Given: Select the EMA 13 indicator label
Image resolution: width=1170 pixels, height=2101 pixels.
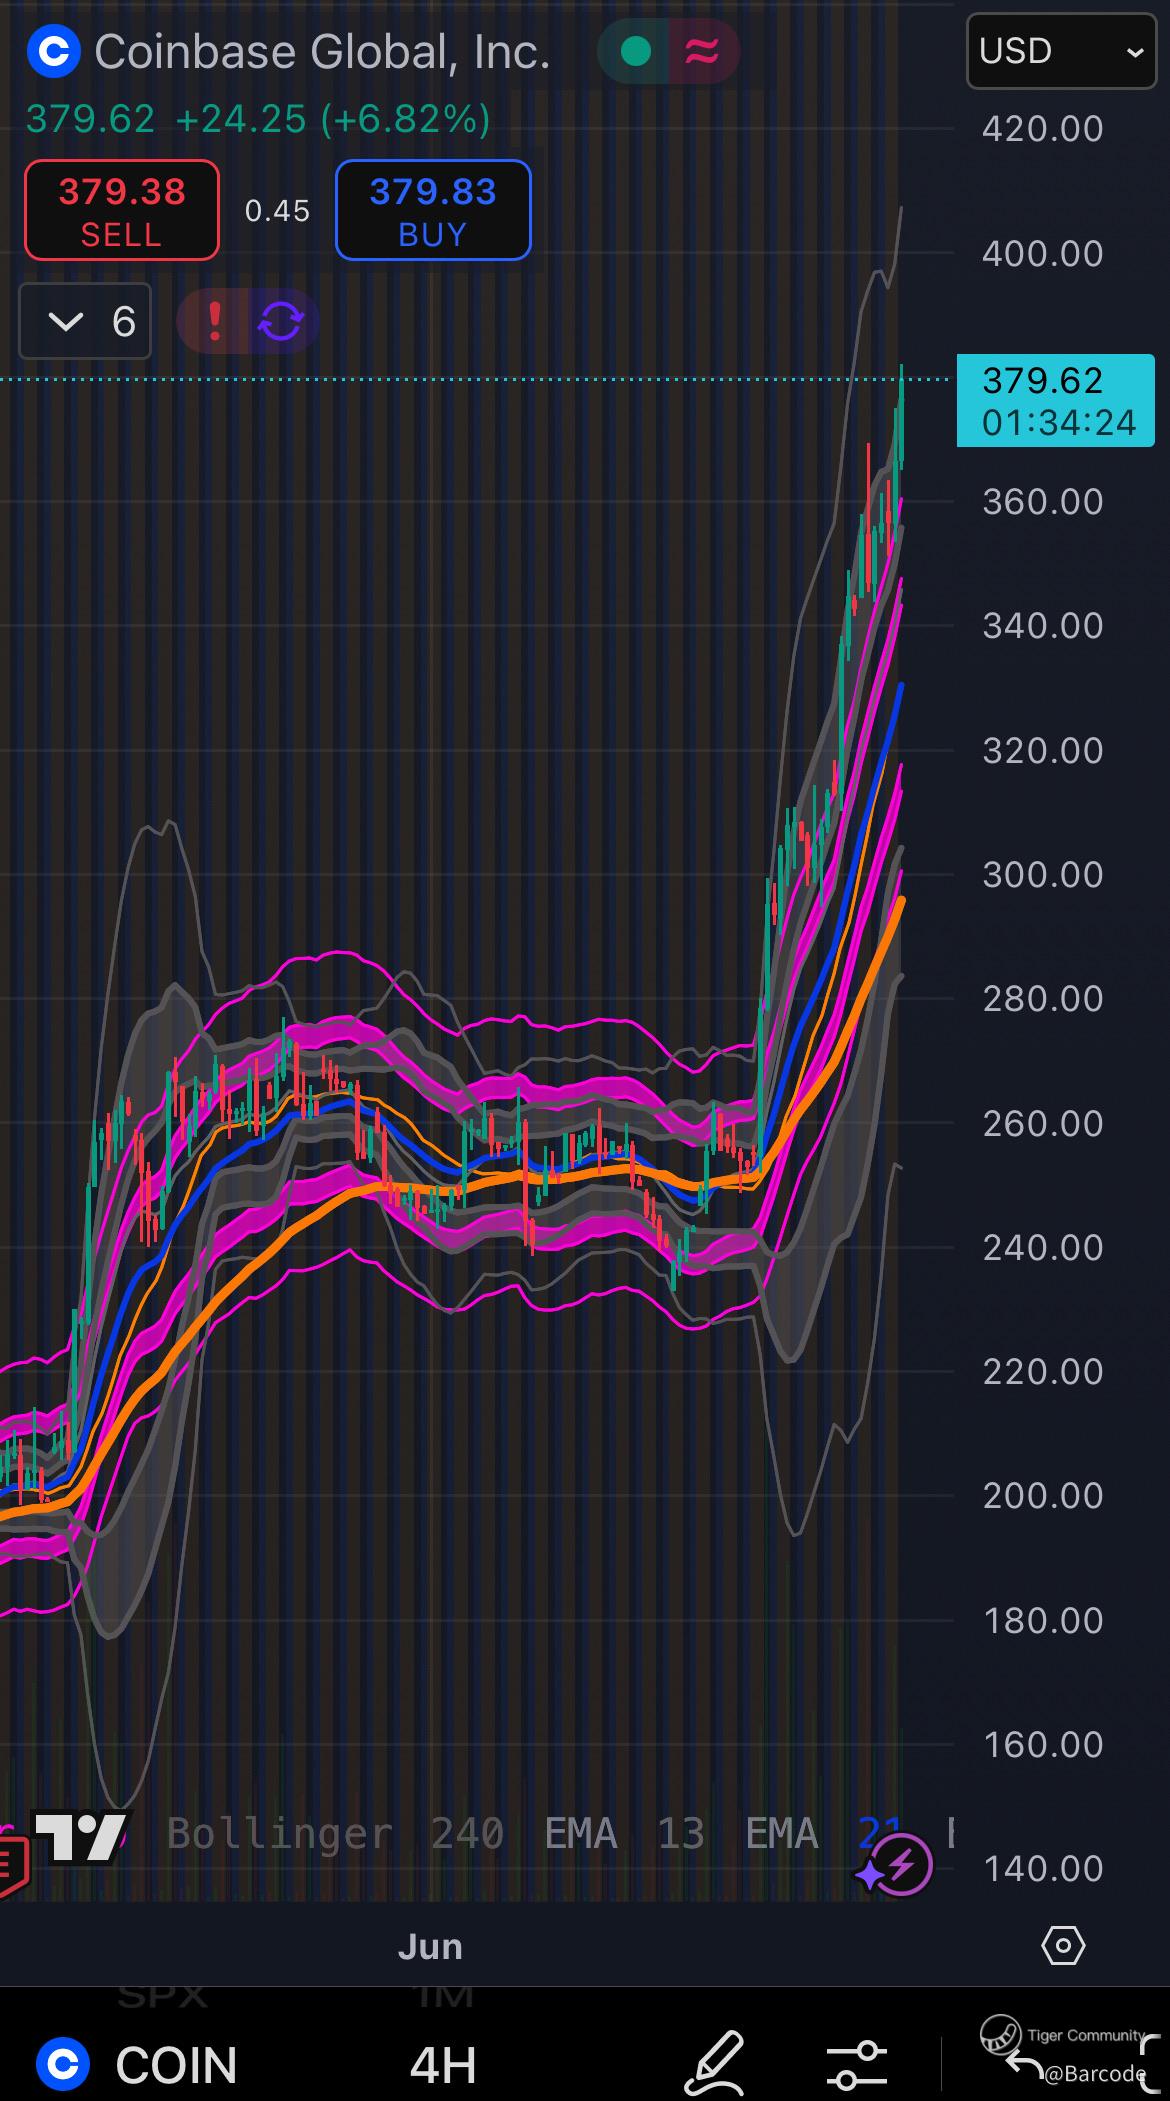Looking at the screenshot, I should [624, 1834].
